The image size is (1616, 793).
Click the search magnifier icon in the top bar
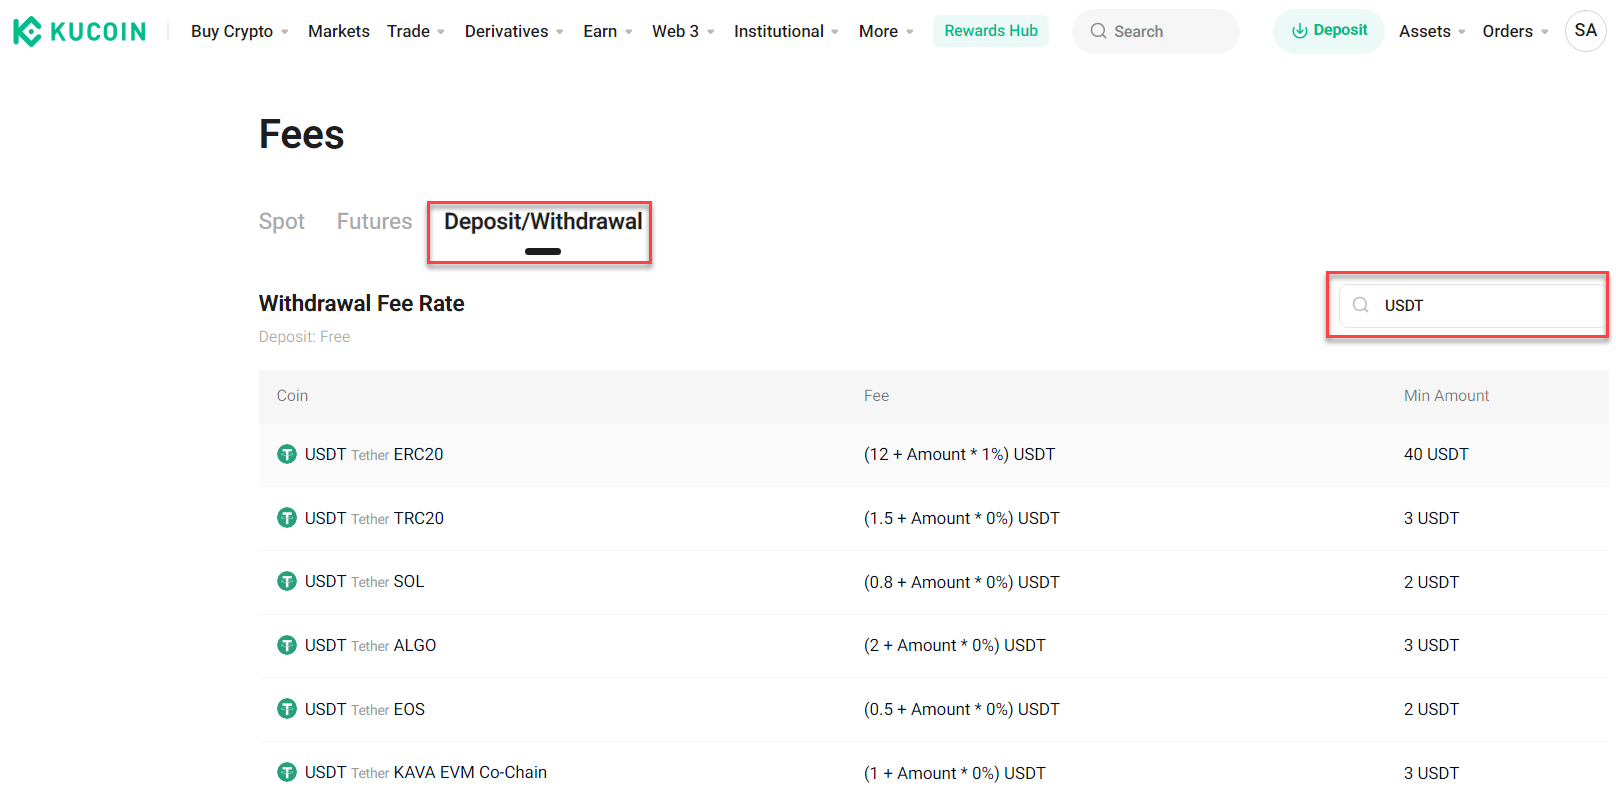coord(1098,31)
